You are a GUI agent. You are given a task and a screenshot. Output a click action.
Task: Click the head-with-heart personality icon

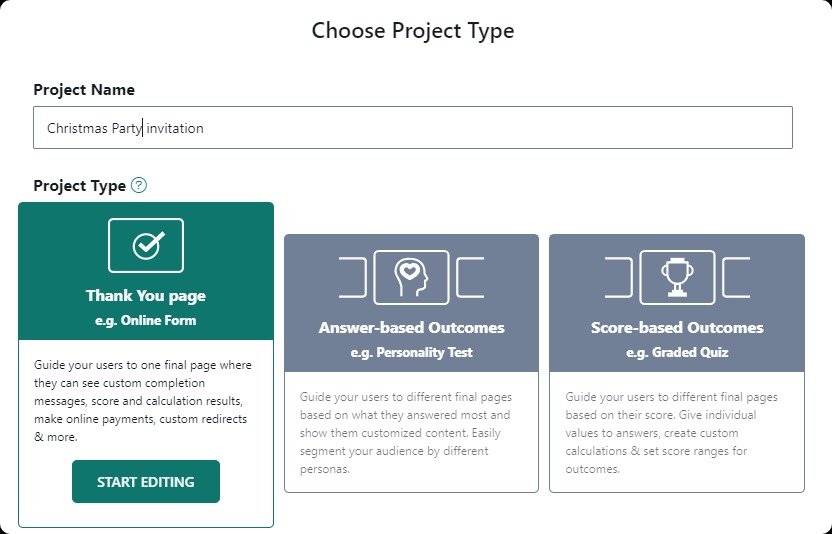click(x=411, y=277)
